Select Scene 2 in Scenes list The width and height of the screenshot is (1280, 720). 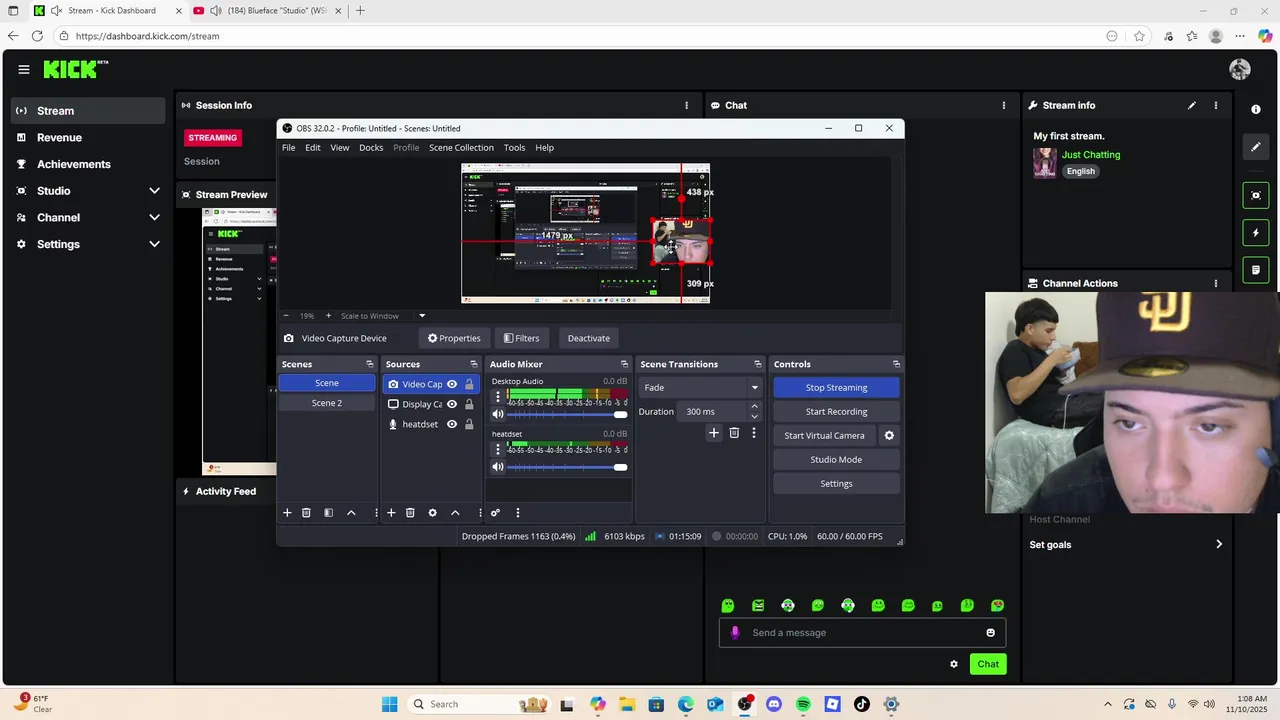[327, 403]
